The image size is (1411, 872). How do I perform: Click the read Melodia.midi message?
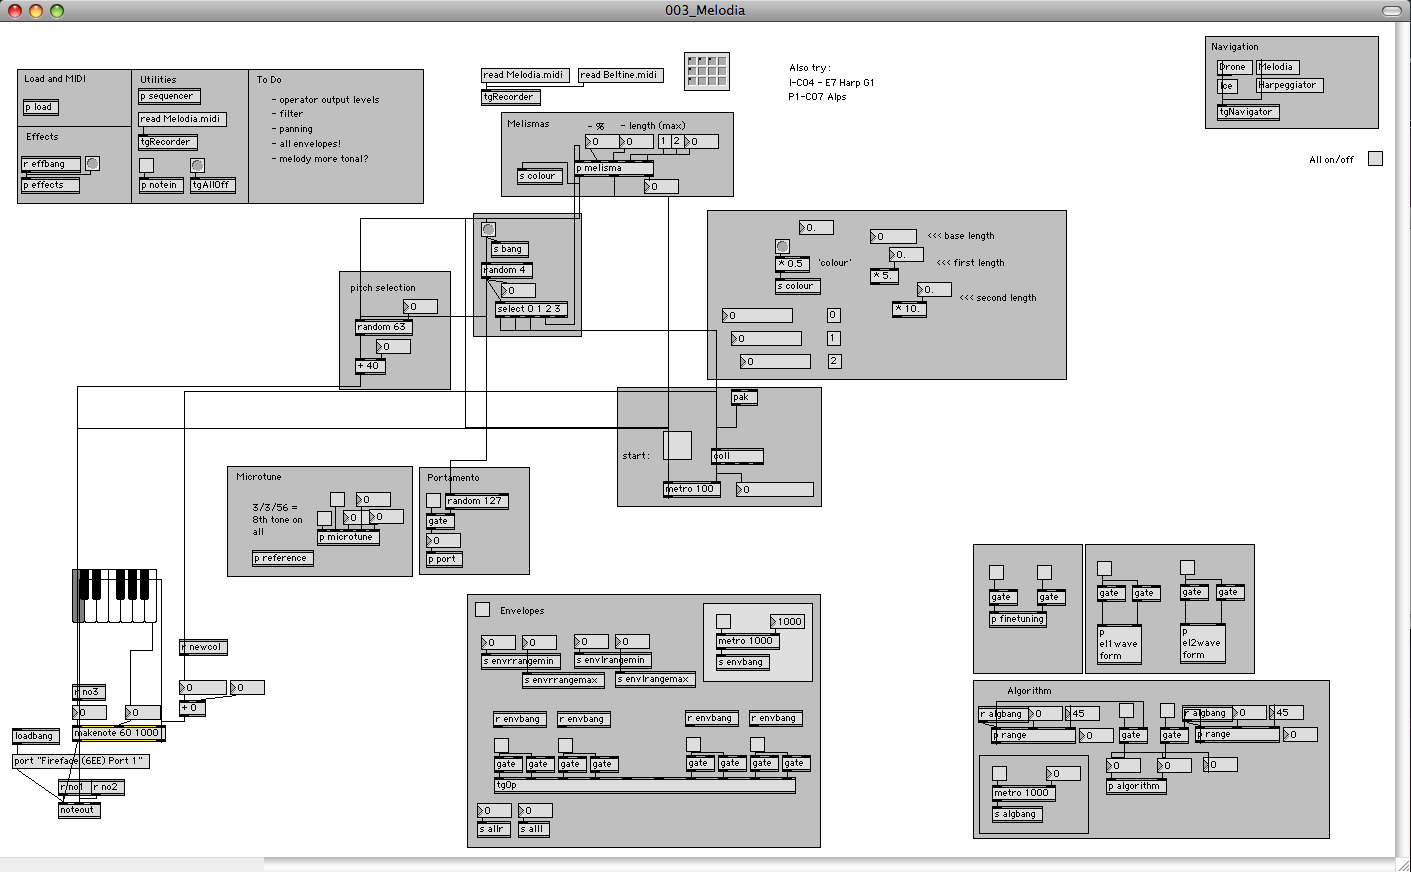[x=524, y=74]
